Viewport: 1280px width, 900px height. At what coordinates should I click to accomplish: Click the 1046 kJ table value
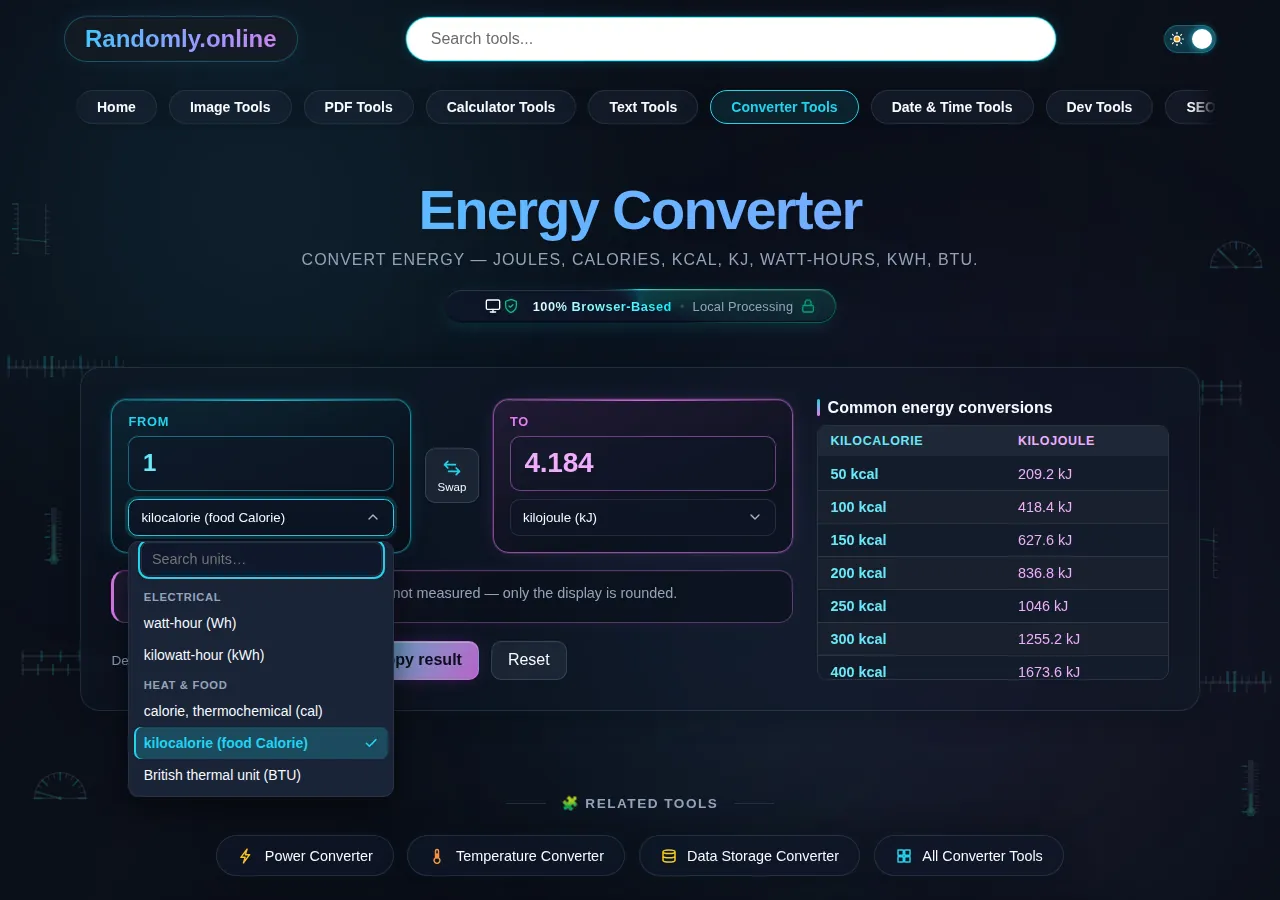[x=1043, y=606]
